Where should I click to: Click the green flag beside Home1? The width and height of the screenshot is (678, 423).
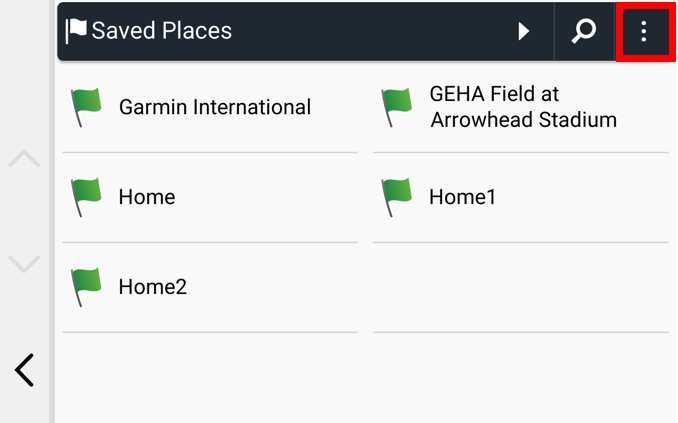coord(397,197)
